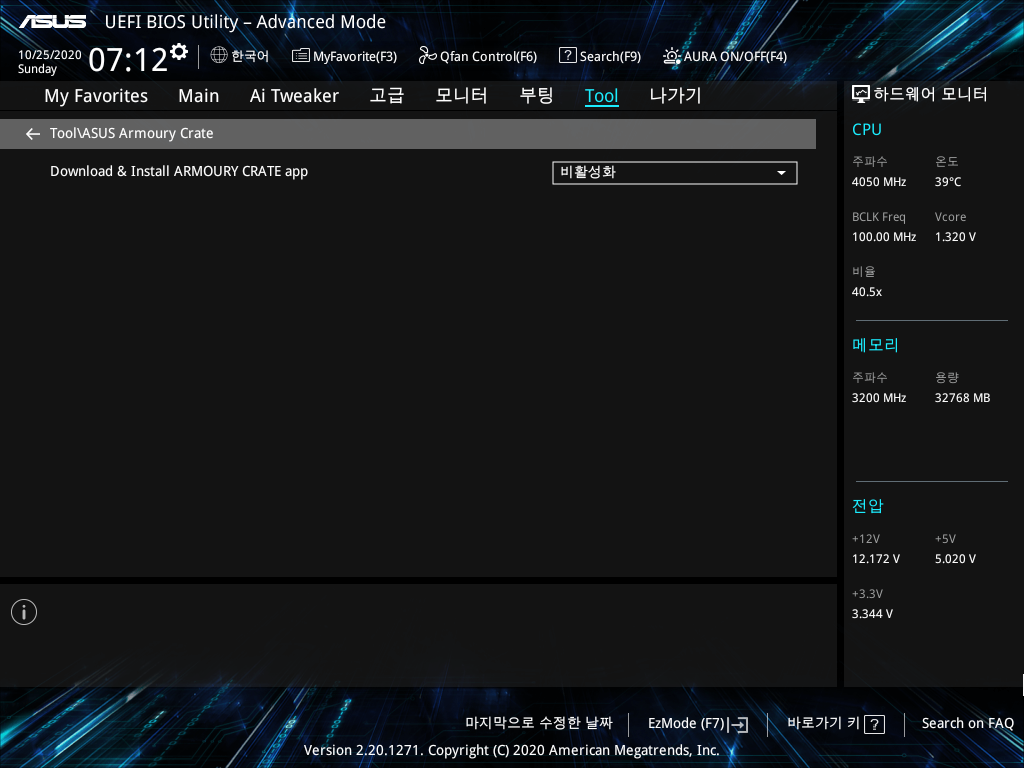Open the 부팅 tab

pos(536,95)
